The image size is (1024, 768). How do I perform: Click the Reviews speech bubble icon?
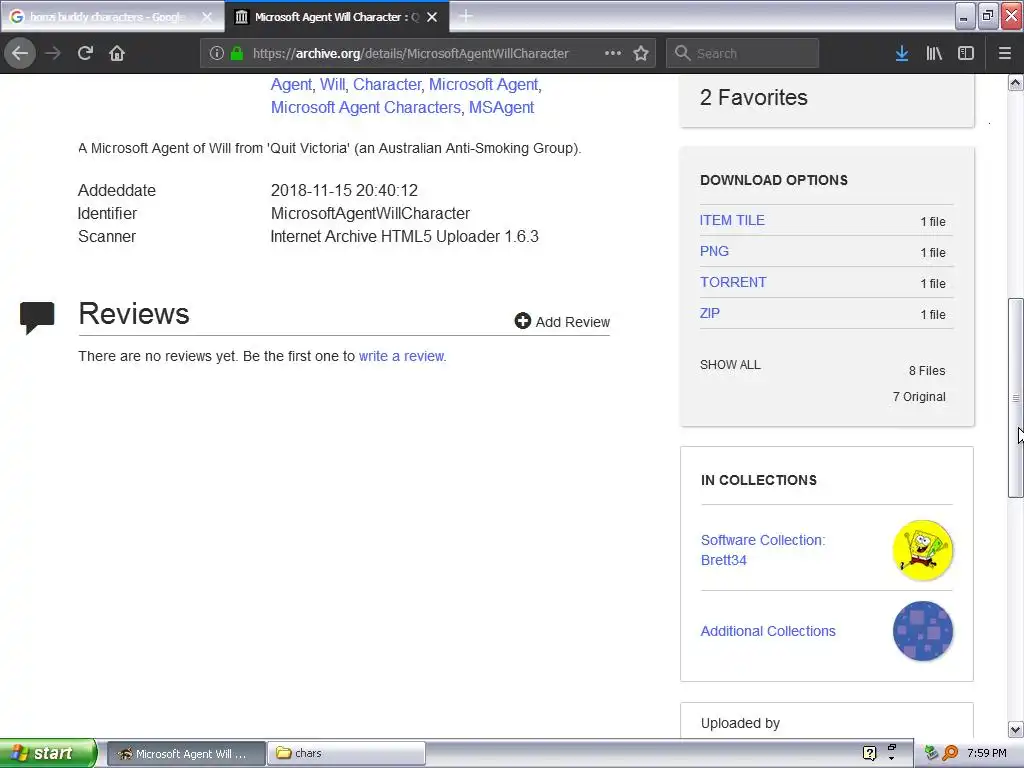[x=37, y=317]
